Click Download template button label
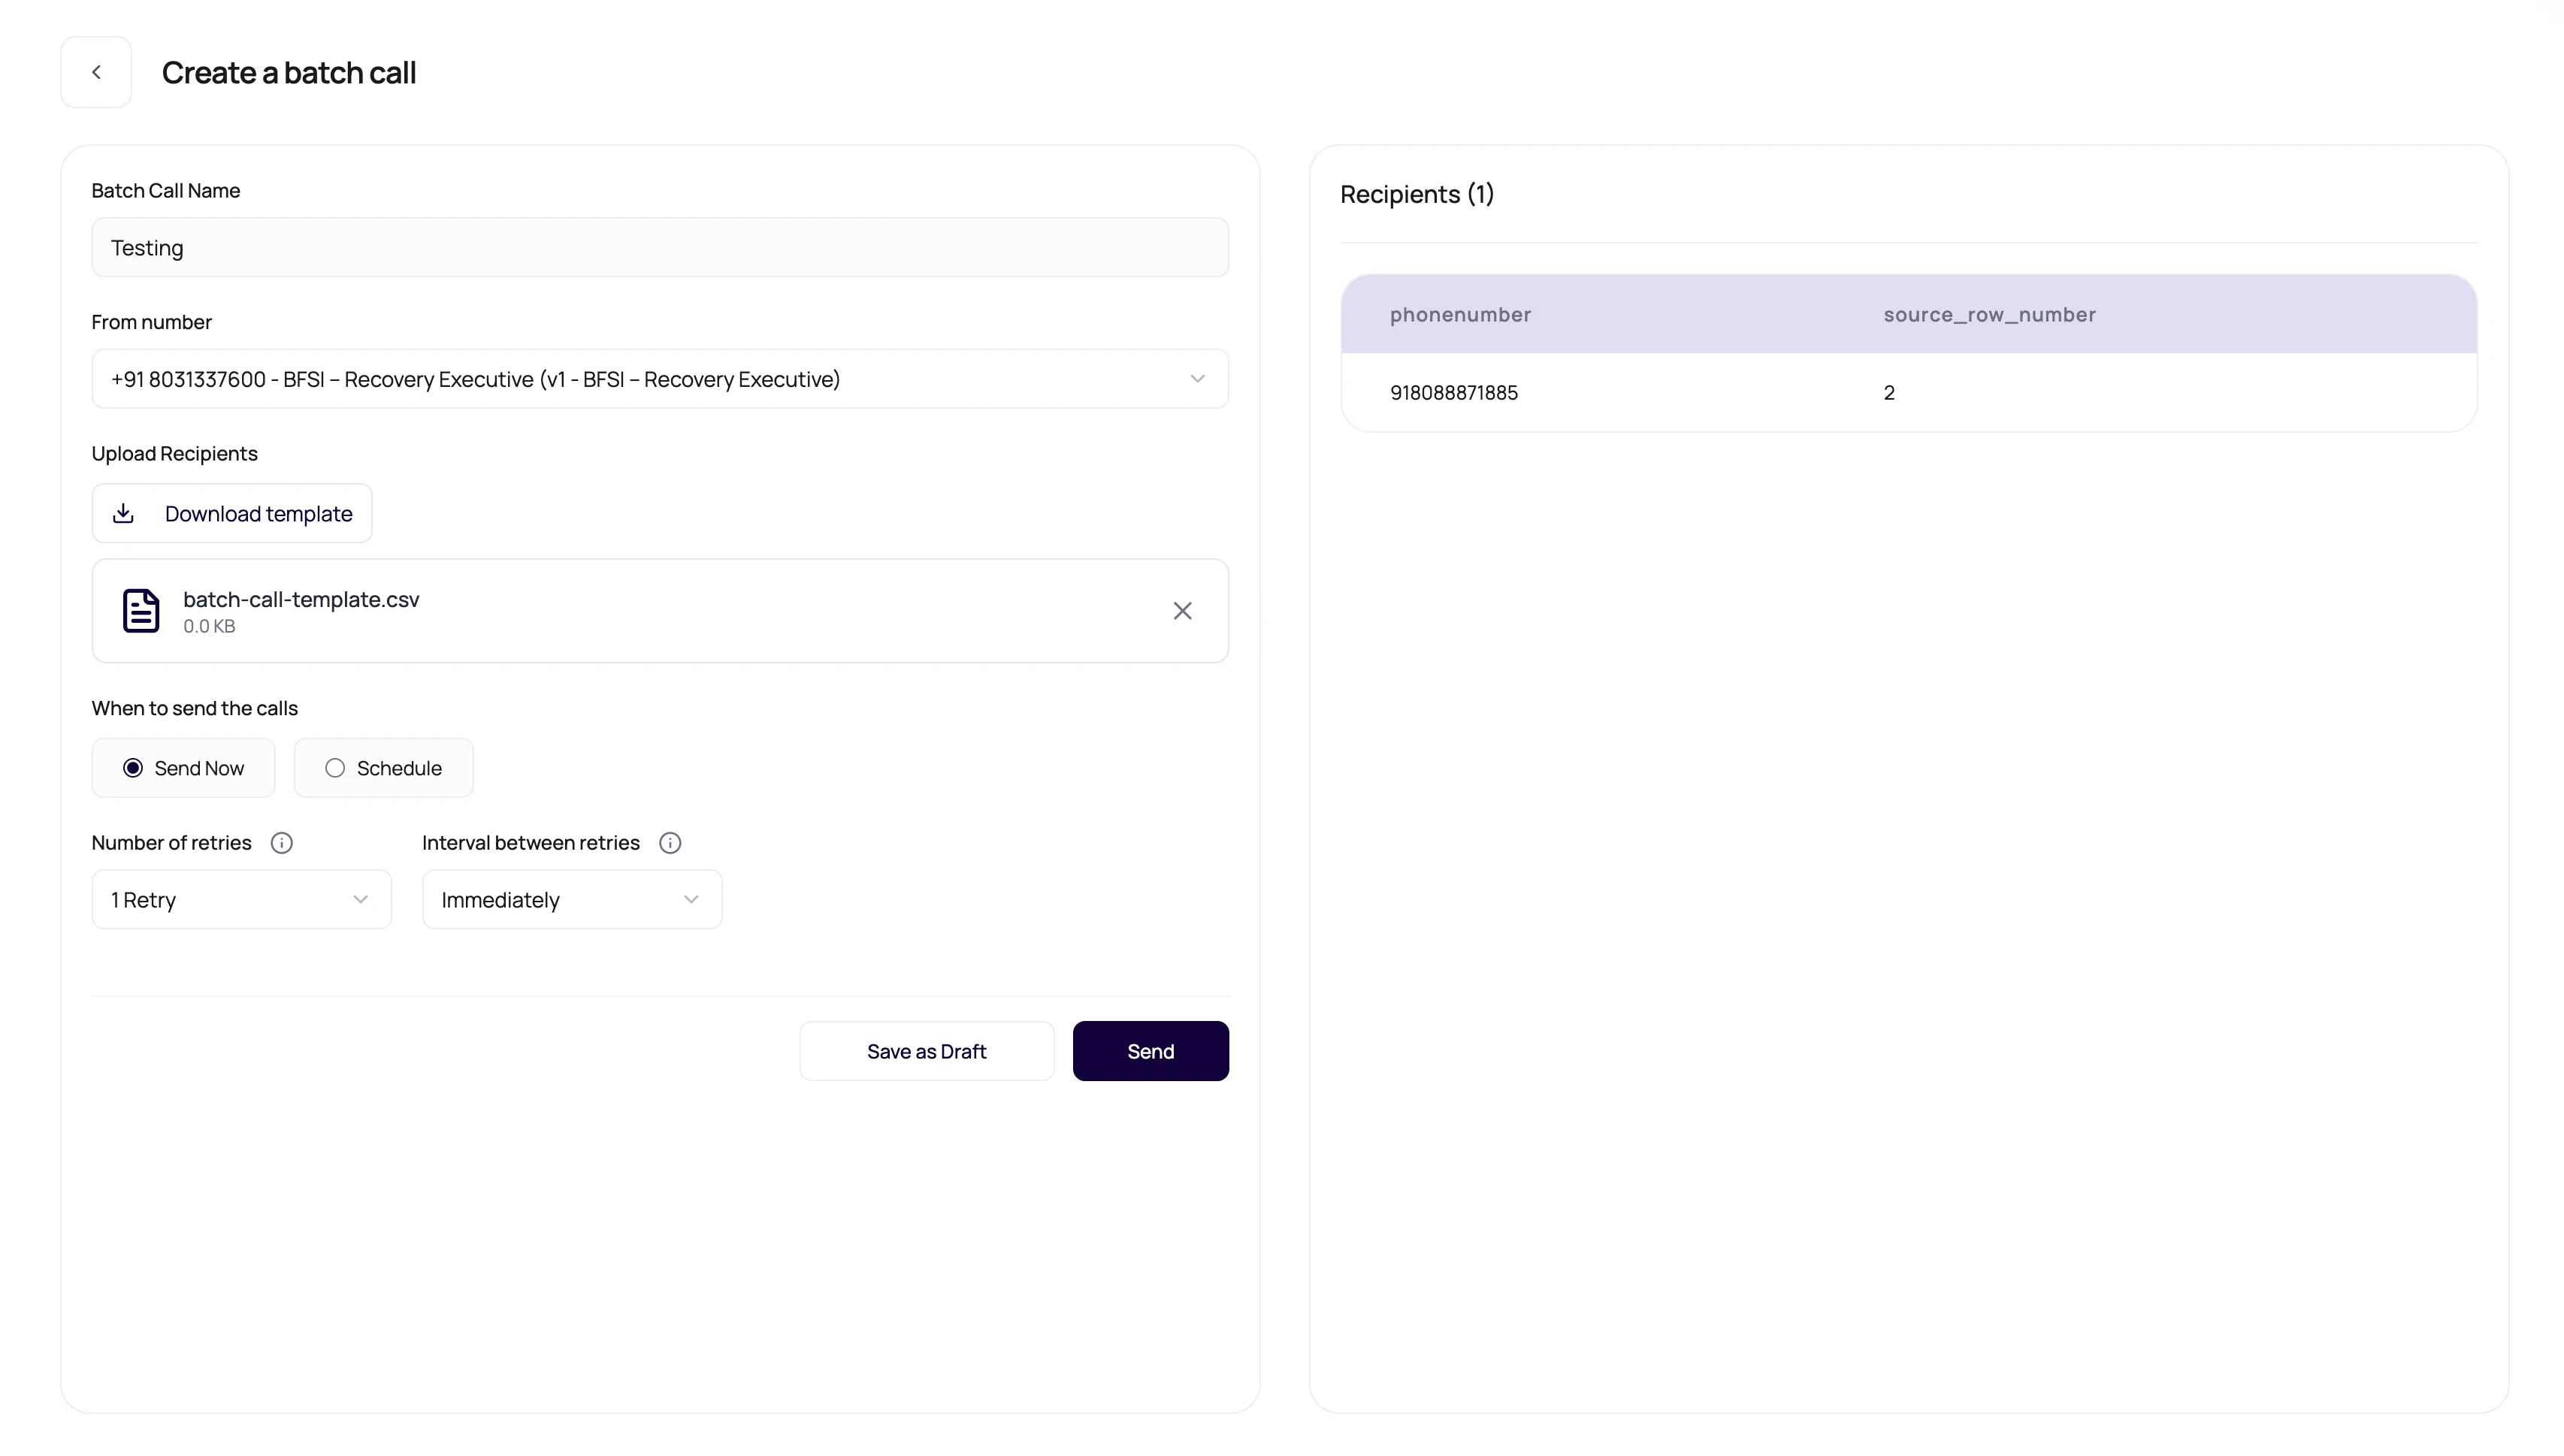Viewport: 2564px width, 1456px height. click(x=258, y=514)
